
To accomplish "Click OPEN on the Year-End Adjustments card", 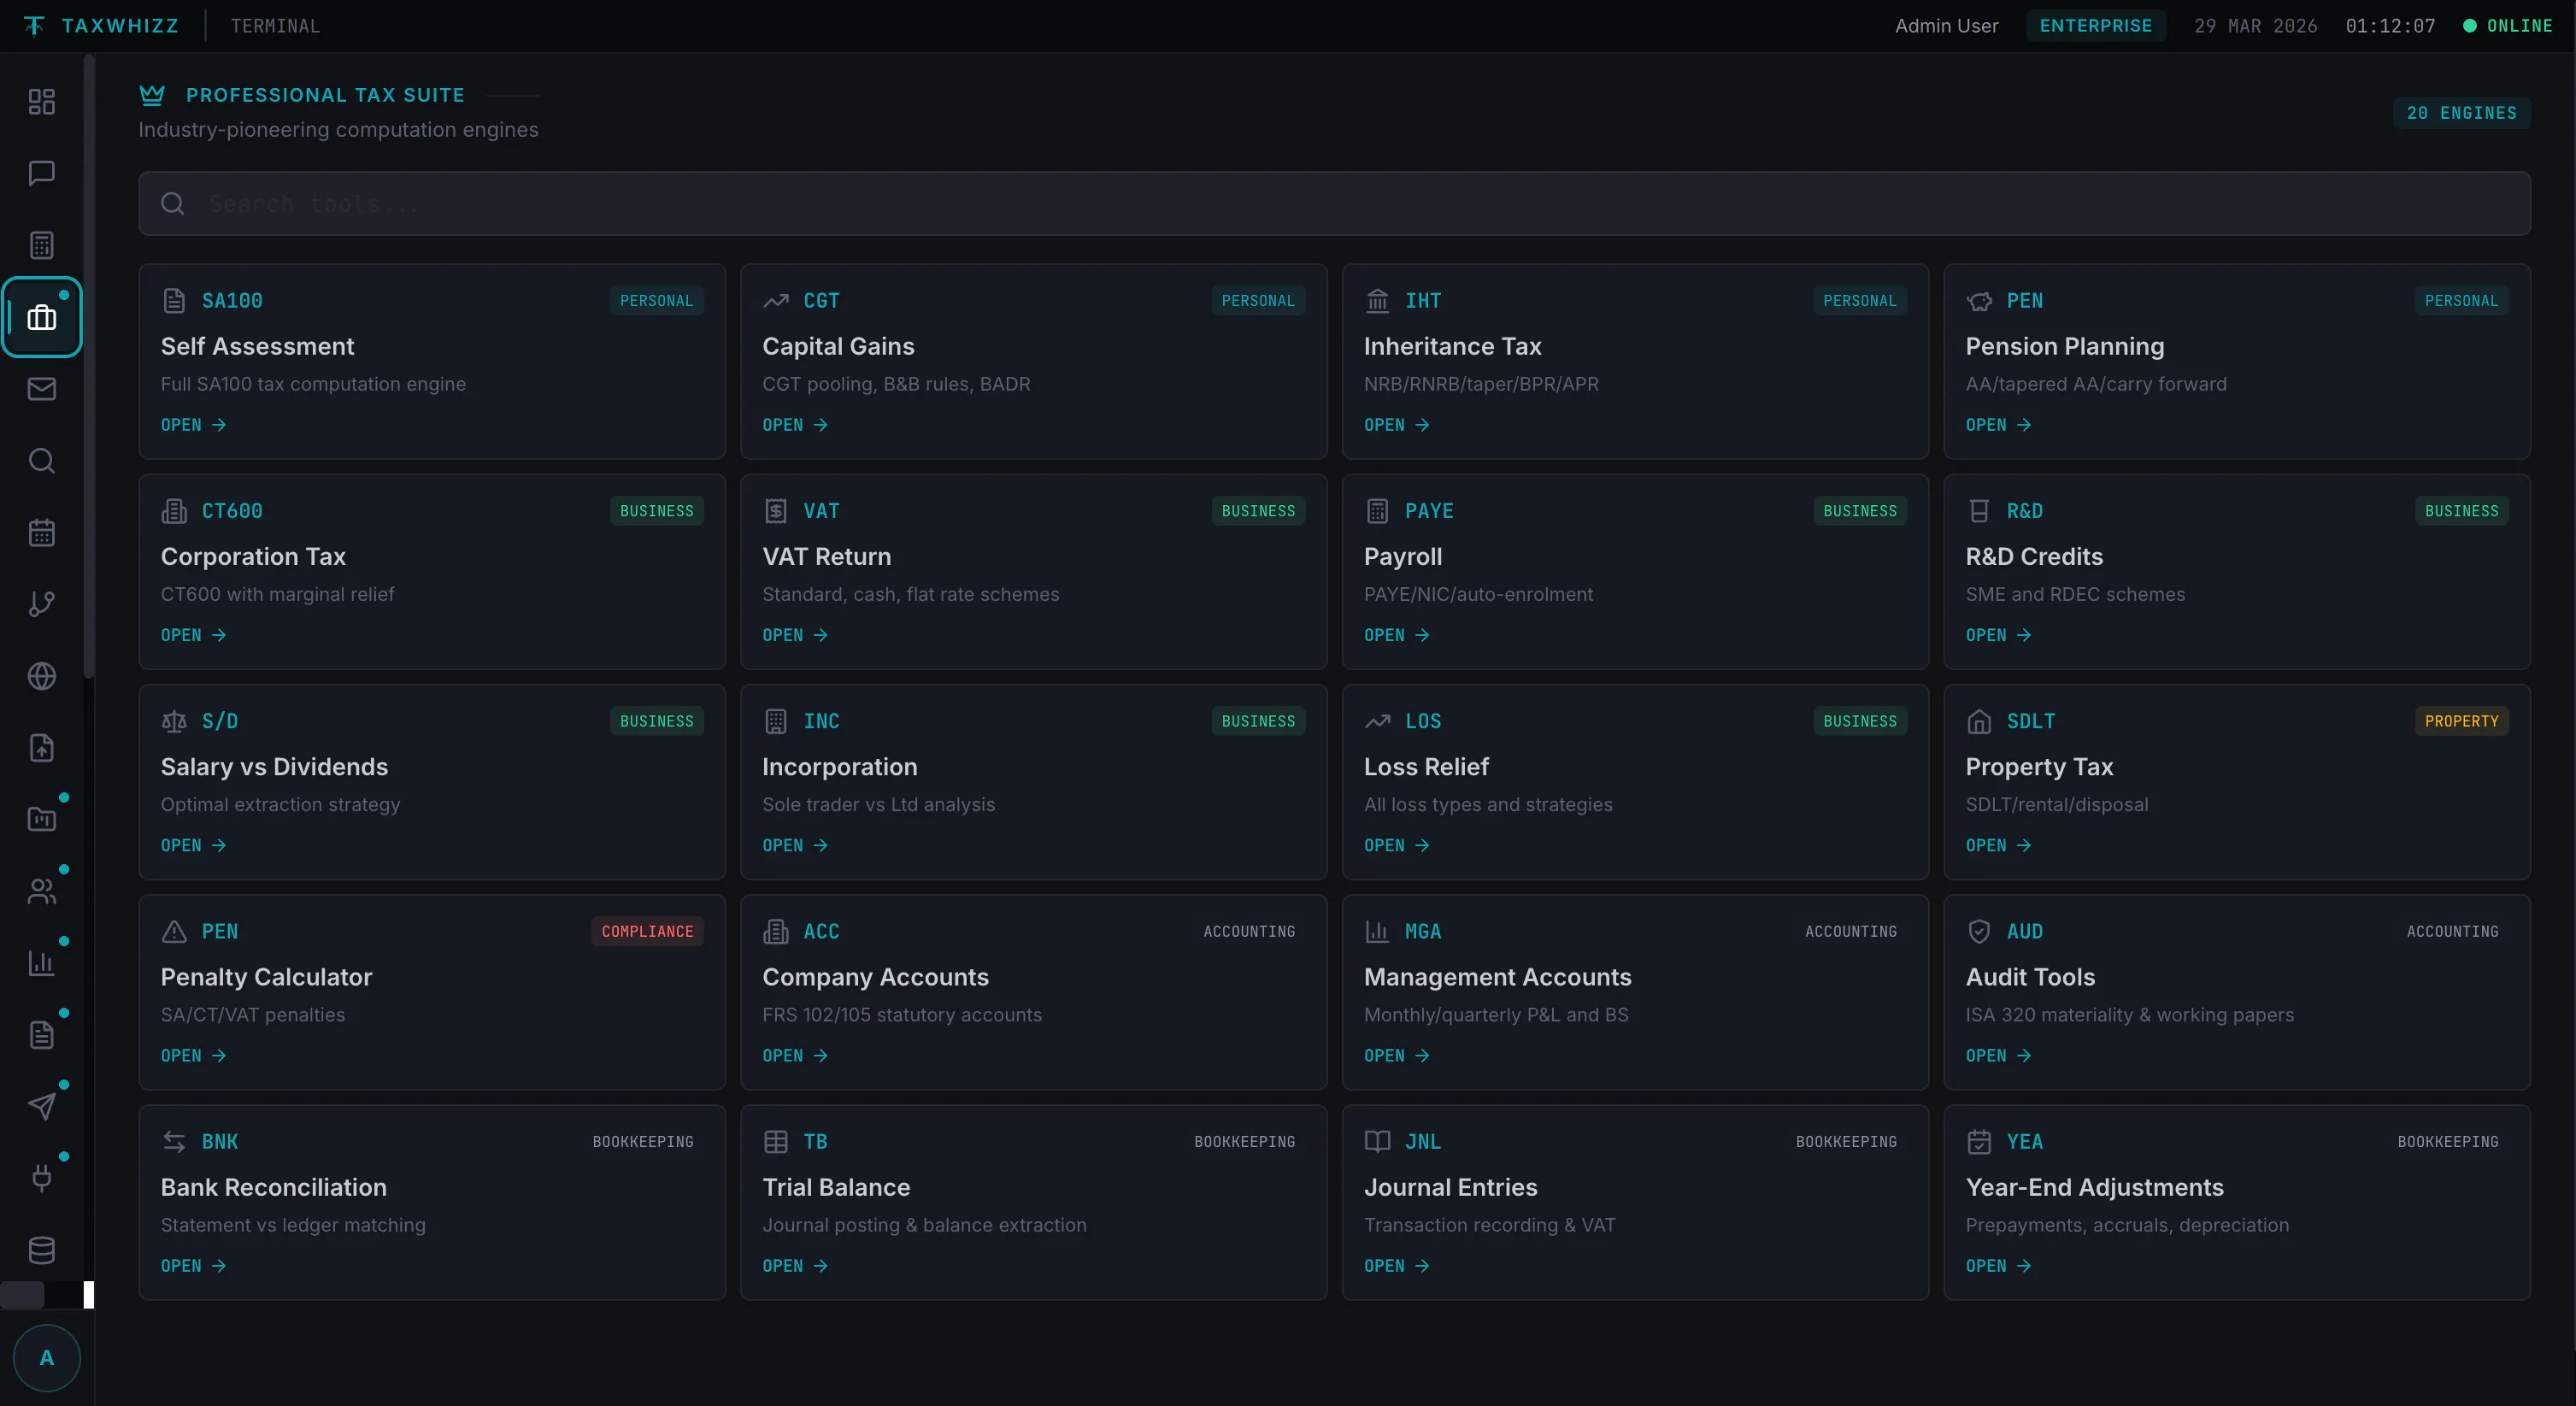I will click(1999, 1266).
